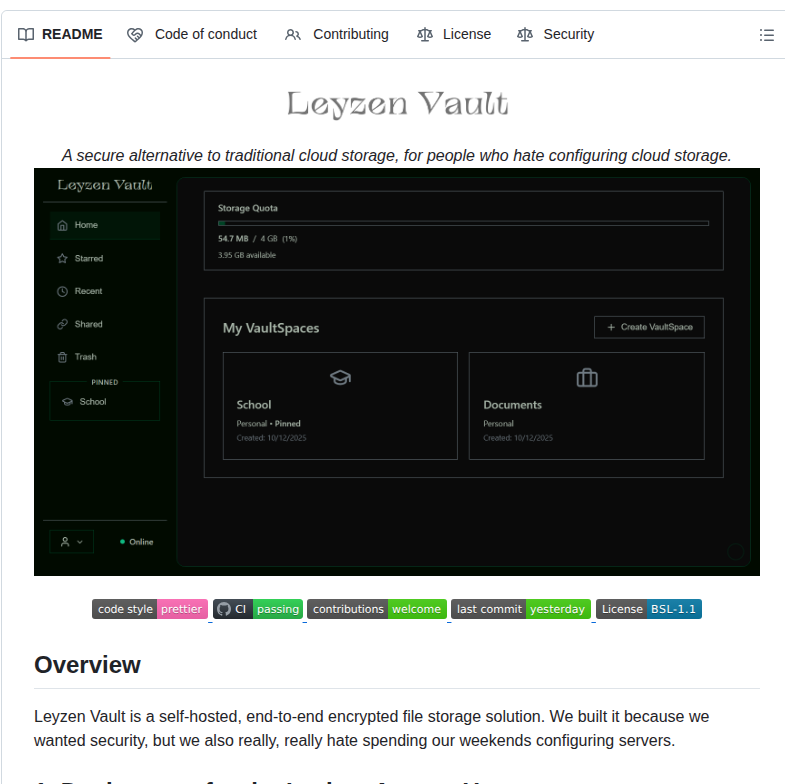Open pinned School item in sidebar

[105, 402]
